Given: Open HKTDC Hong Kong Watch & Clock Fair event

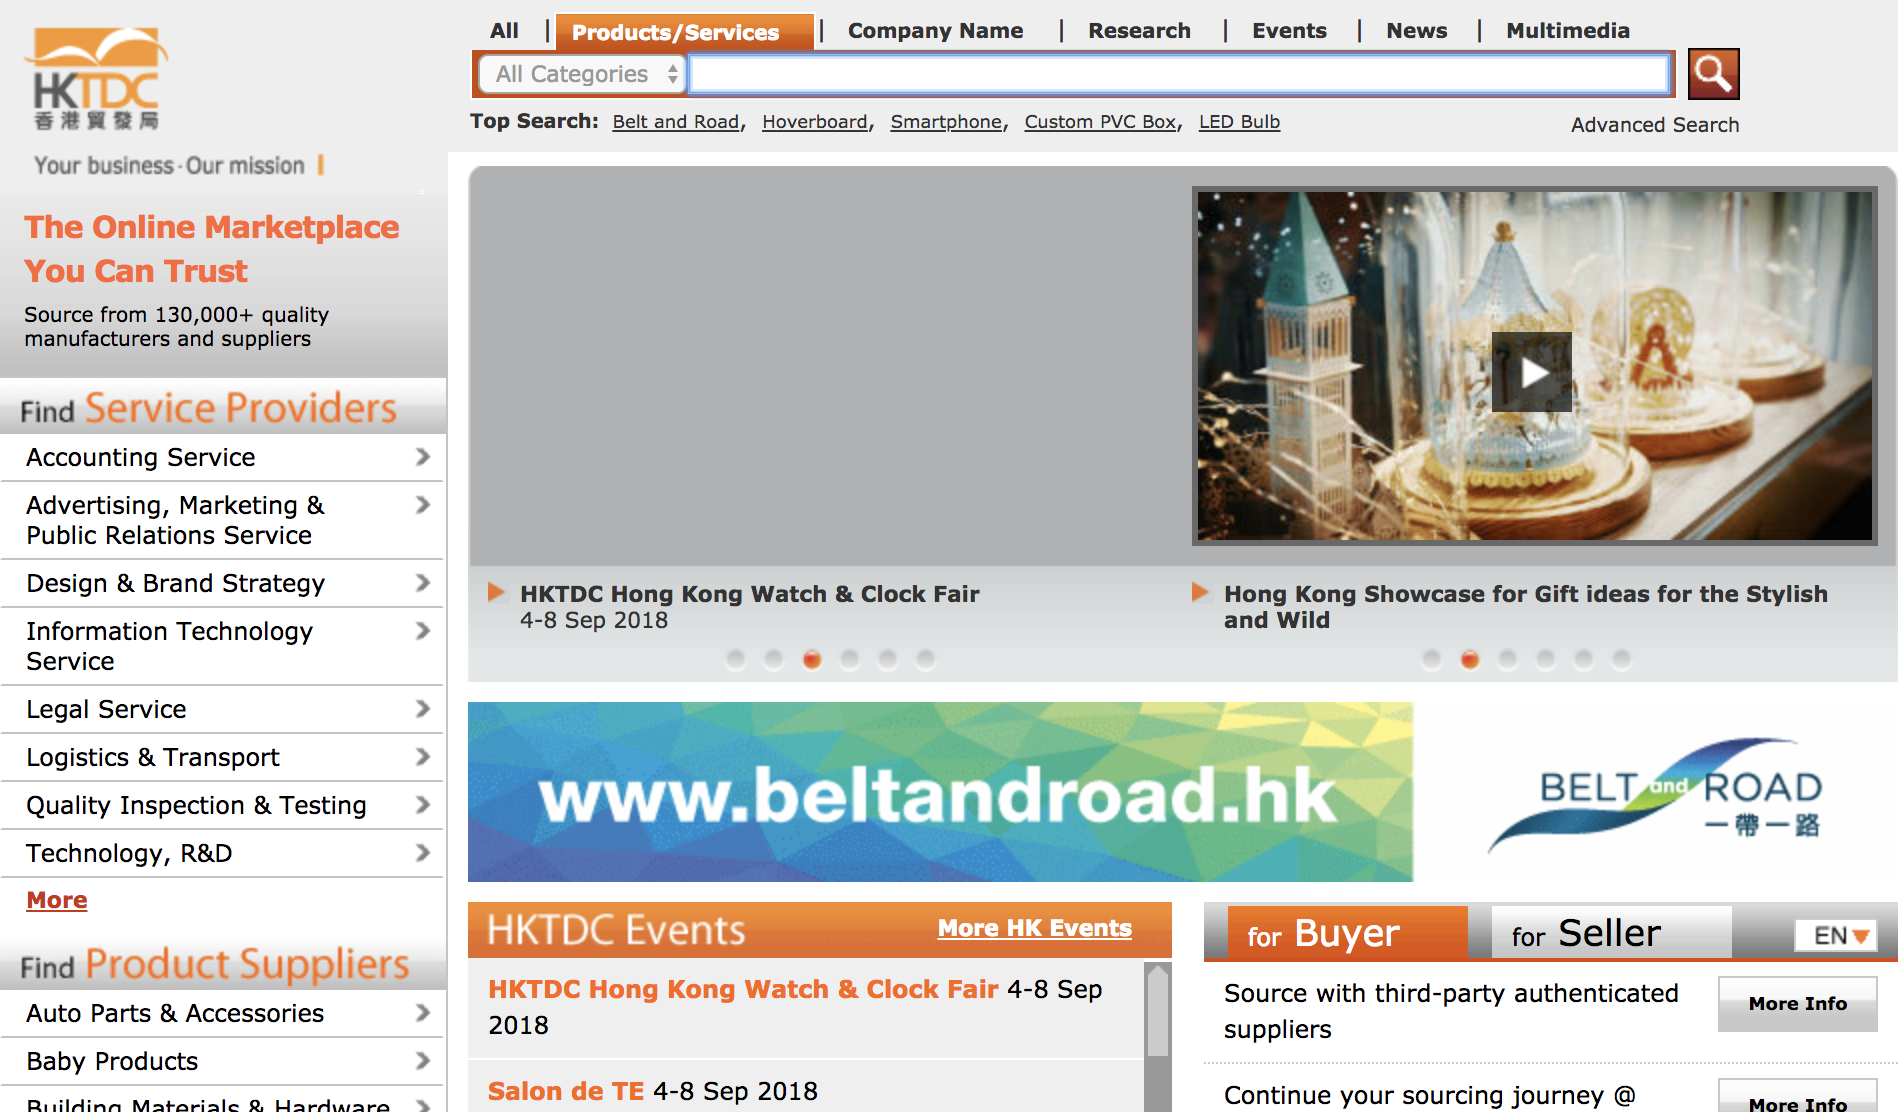Looking at the screenshot, I should [x=743, y=989].
